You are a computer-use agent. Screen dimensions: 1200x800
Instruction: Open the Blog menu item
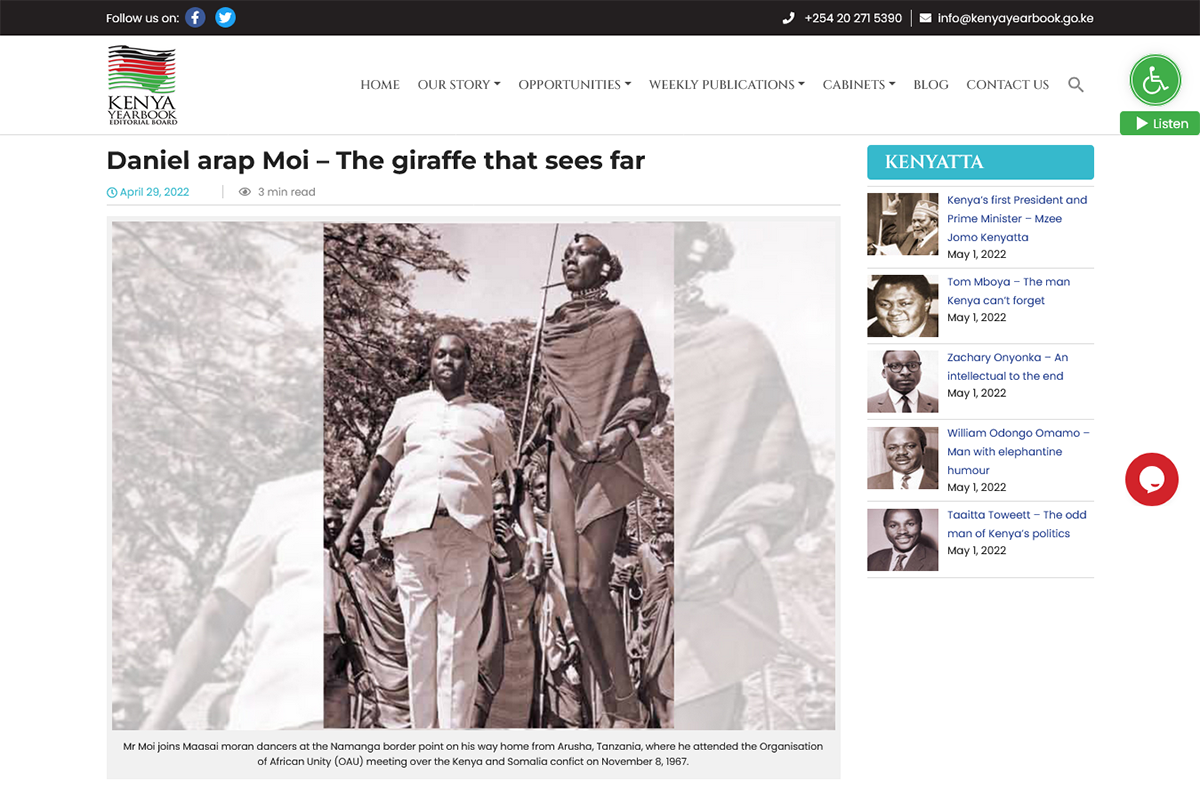[931, 85]
